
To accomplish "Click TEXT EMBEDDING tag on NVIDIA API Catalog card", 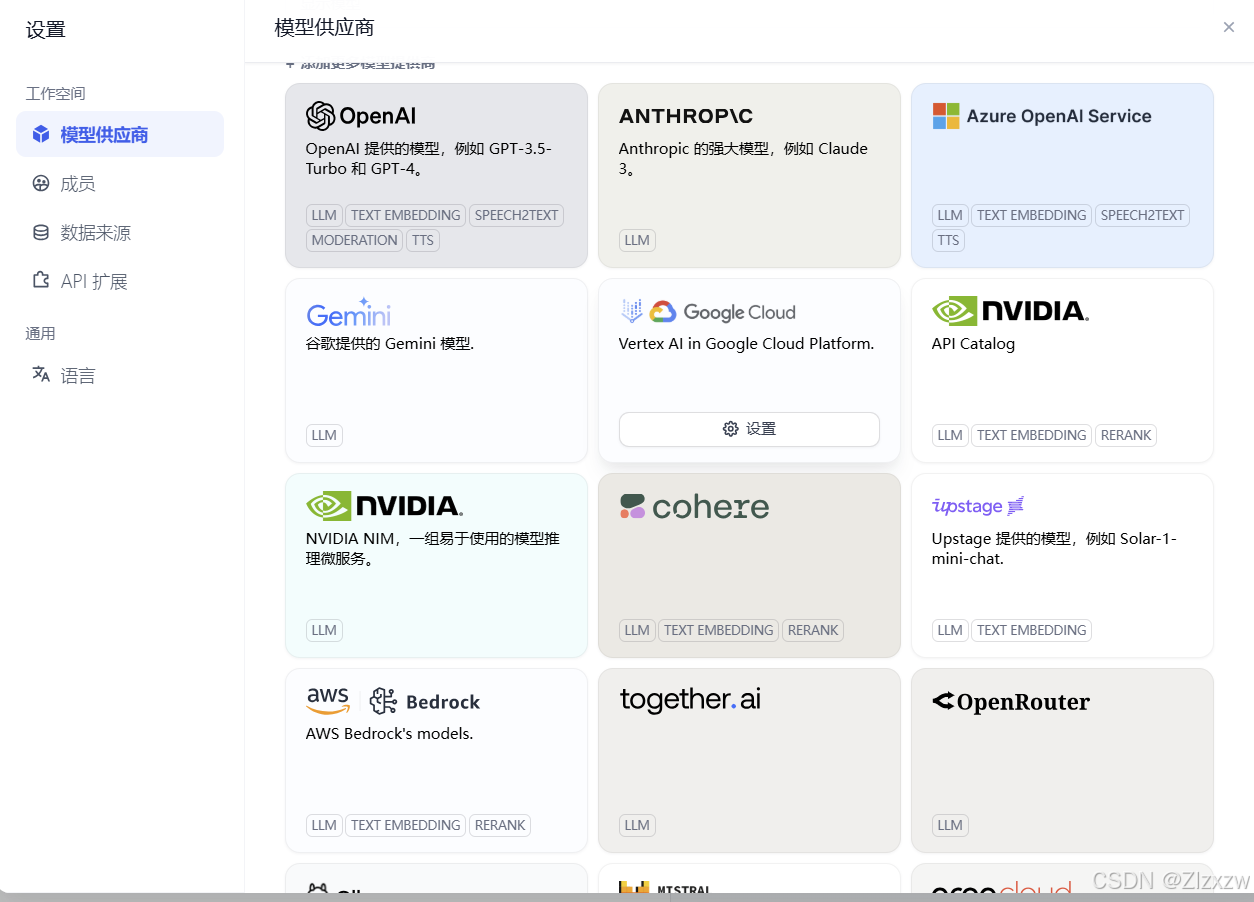I will (1031, 435).
